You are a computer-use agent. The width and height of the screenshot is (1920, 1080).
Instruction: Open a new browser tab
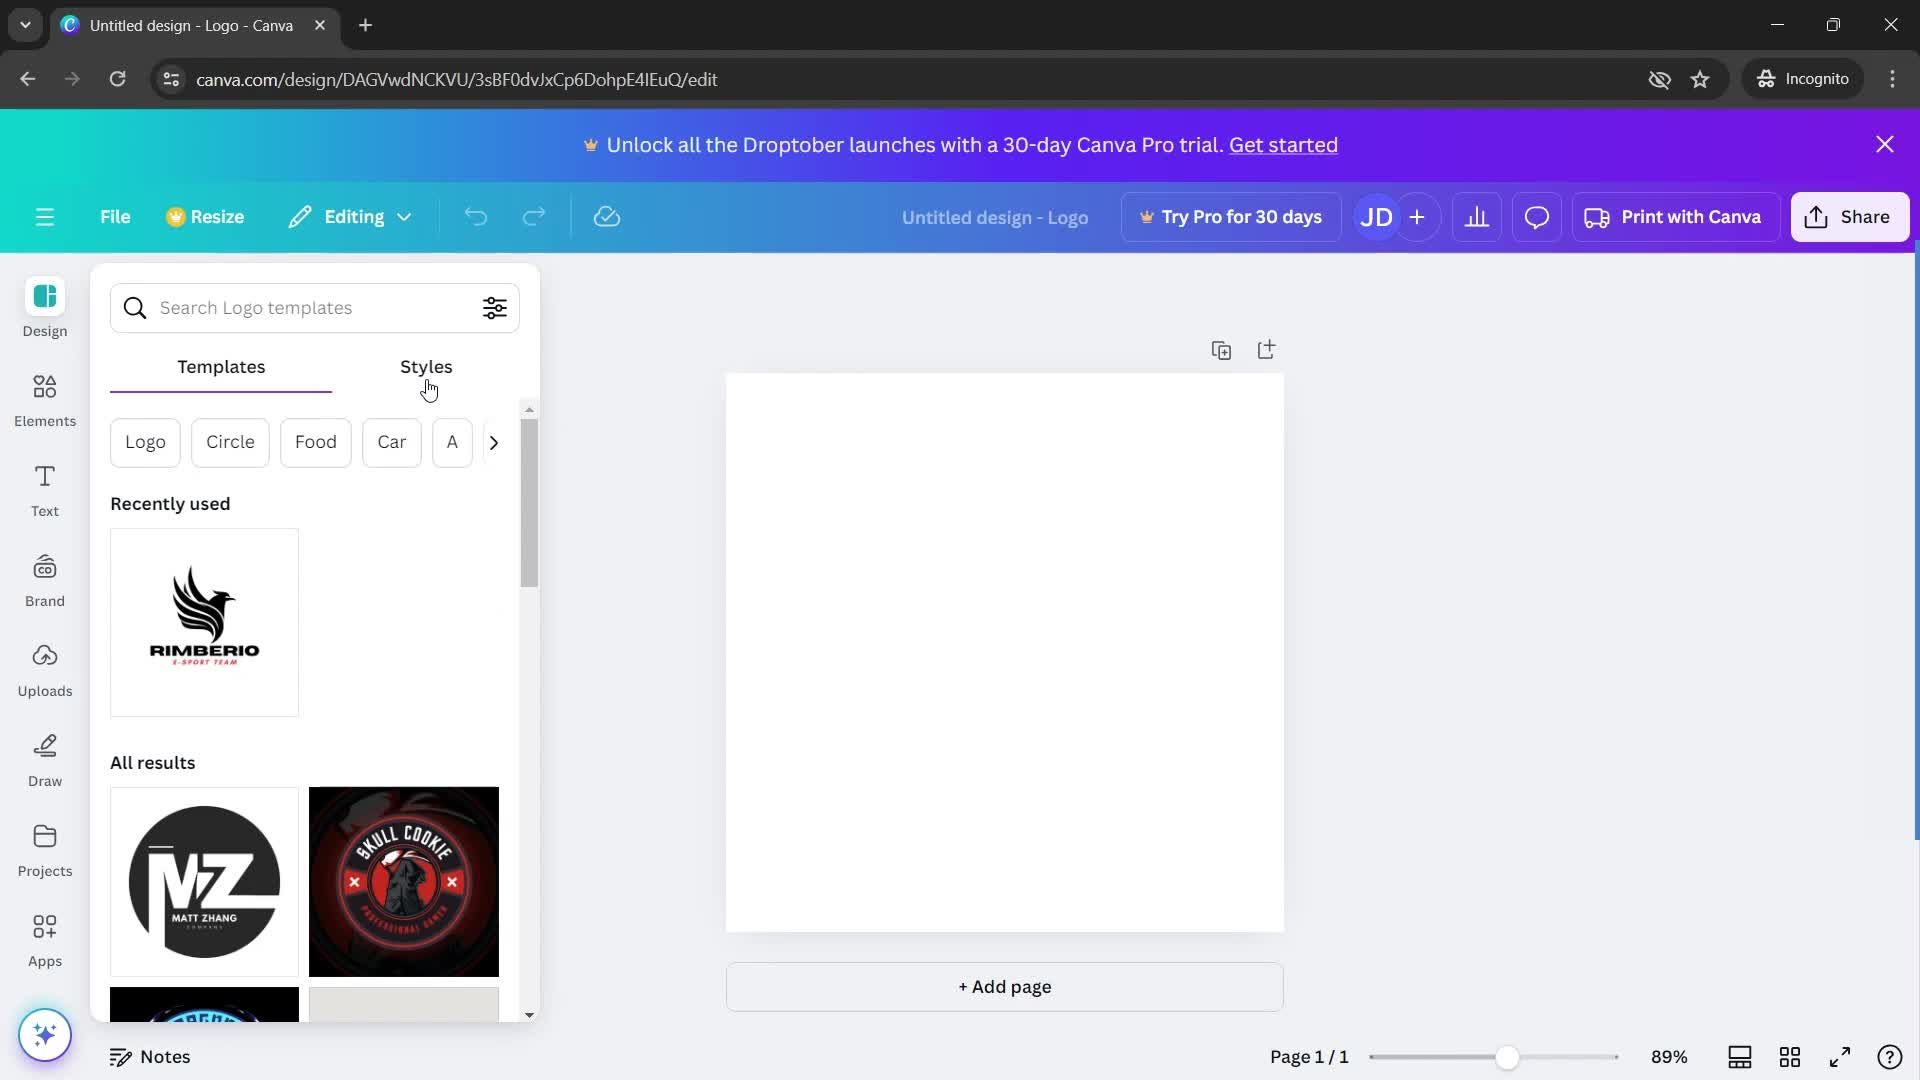(x=366, y=25)
